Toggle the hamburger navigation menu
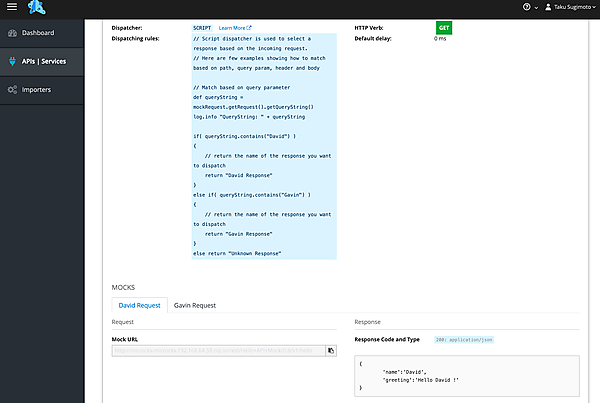Screen dimensions: 600x403 tap(12, 8)
